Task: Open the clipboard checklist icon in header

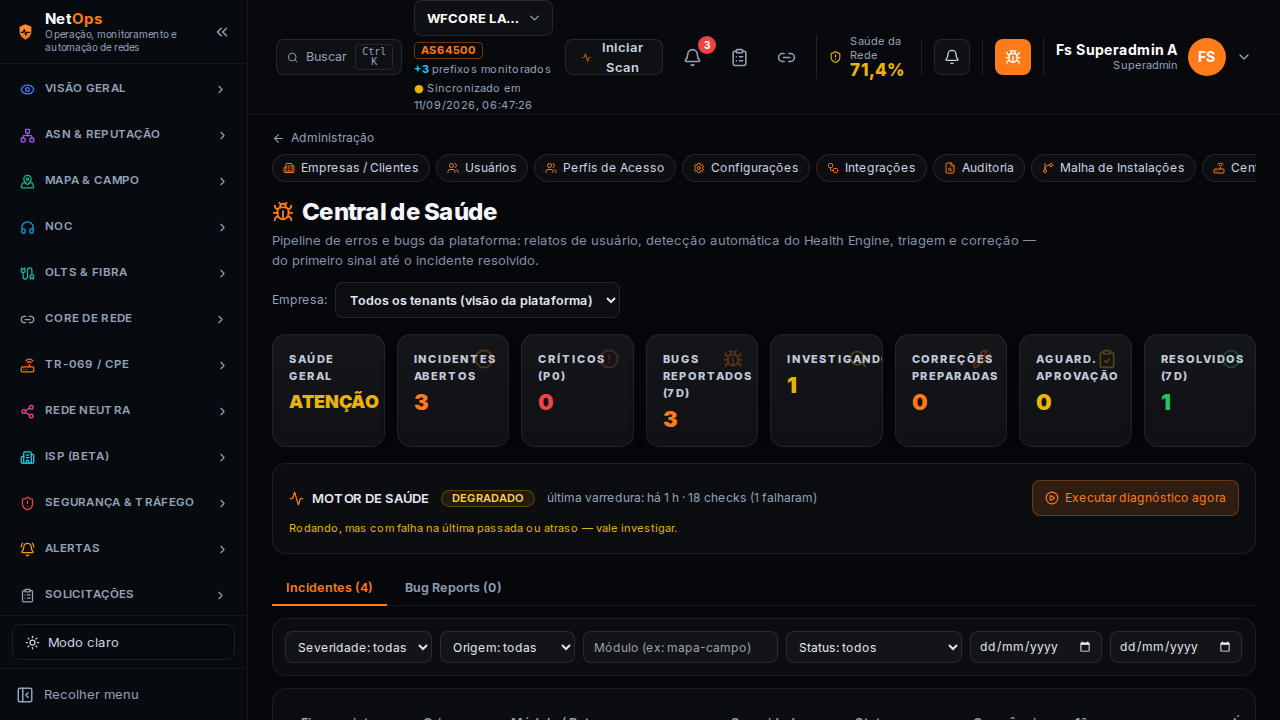Action: [740, 57]
